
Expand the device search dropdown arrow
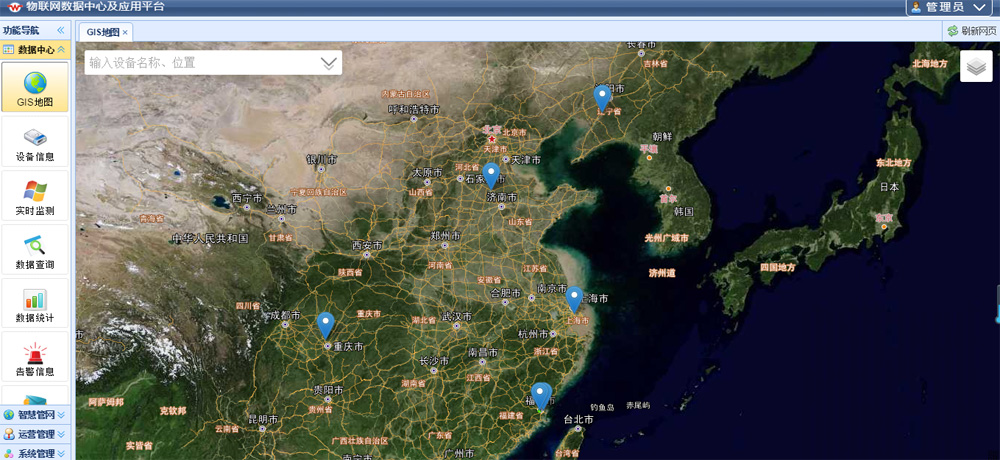(x=328, y=63)
